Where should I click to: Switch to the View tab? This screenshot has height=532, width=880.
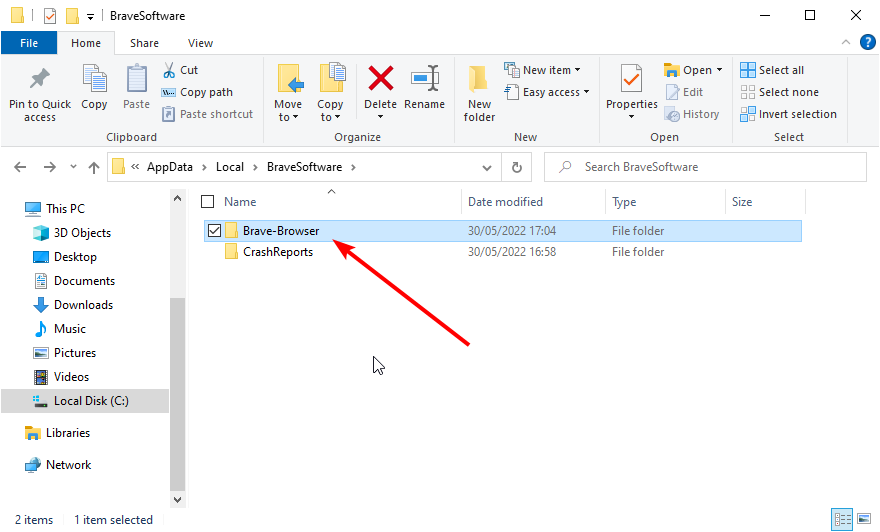(x=200, y=43)
